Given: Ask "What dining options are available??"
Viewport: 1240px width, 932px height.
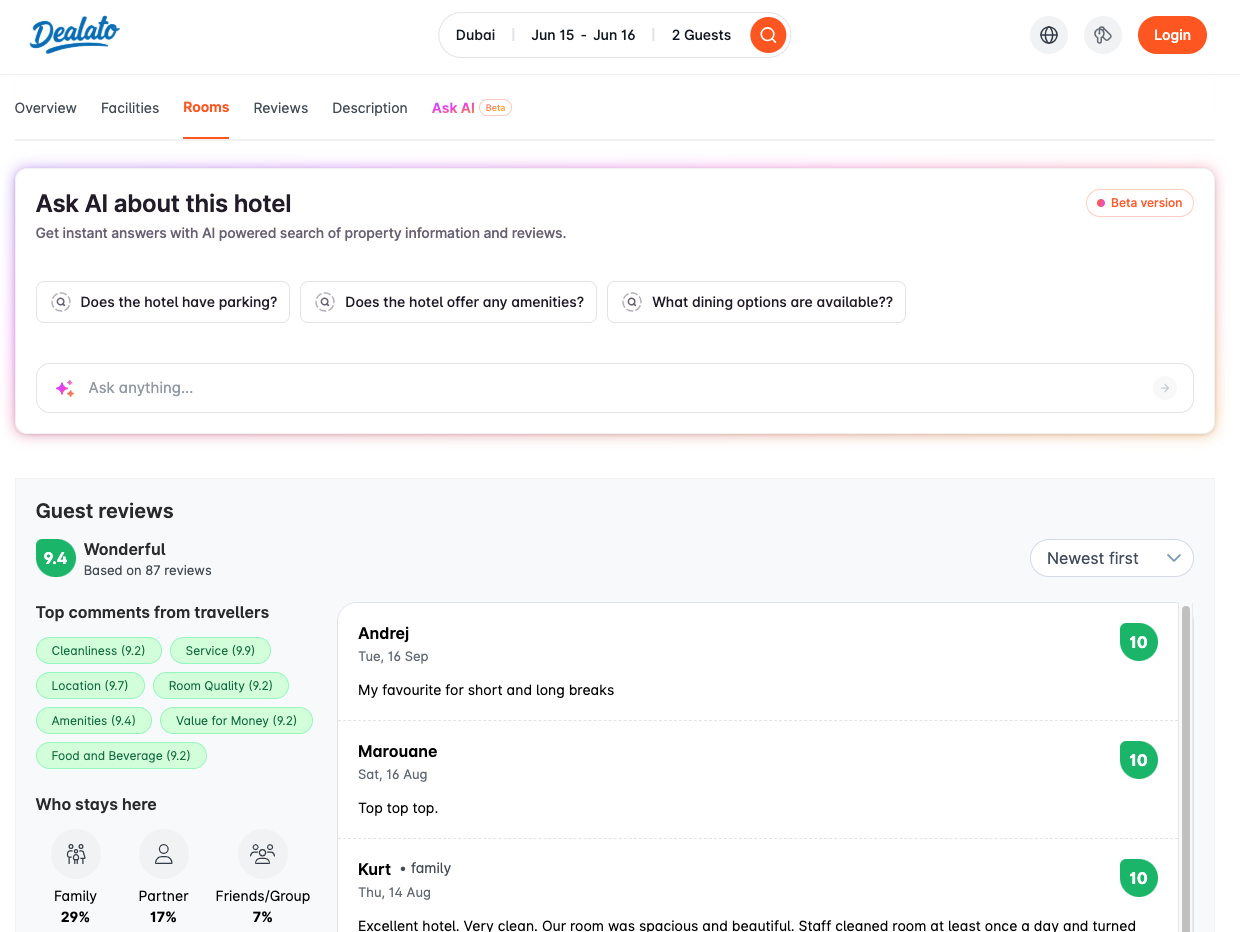Looking at the screenshot, I should (756, 302).
